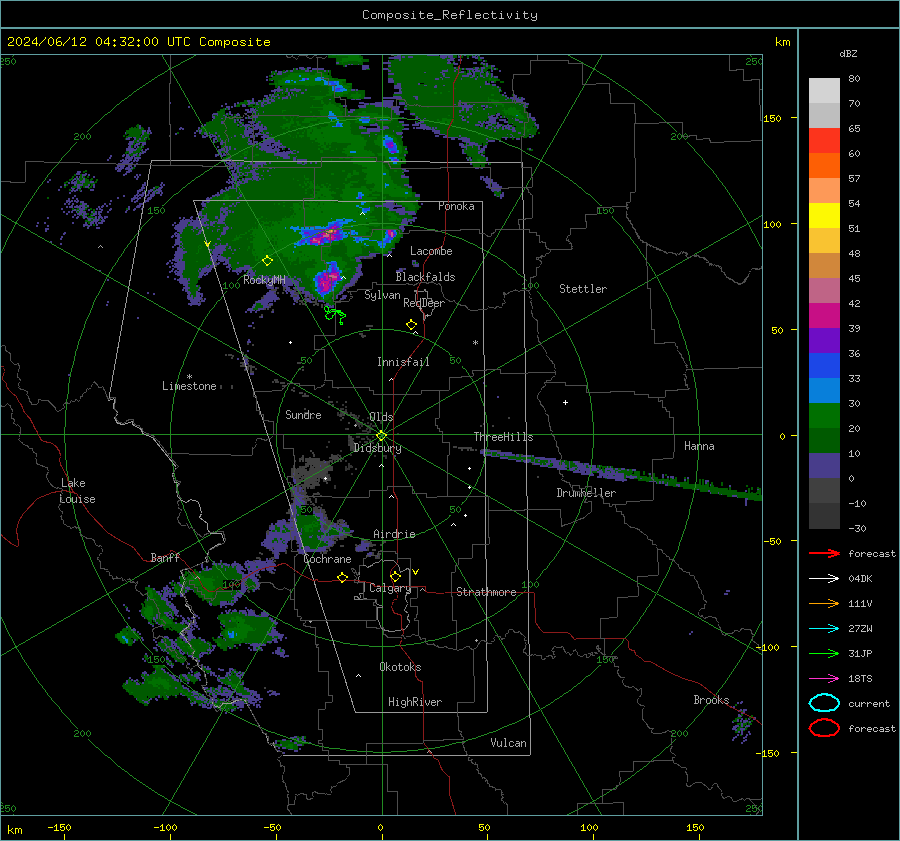Click the green storm track outline near Sylvan

click(335, 315)
